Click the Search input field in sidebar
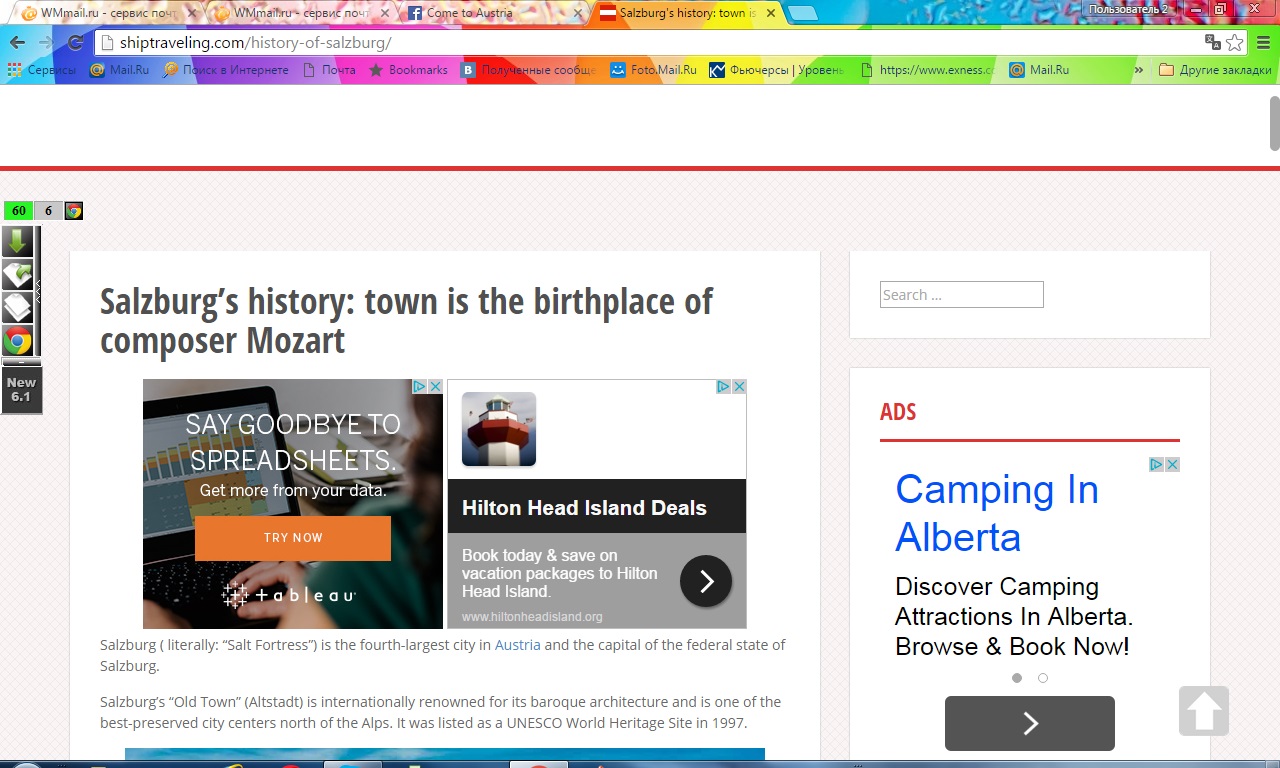Viewport: 1280px width, 768px height. 961,295
